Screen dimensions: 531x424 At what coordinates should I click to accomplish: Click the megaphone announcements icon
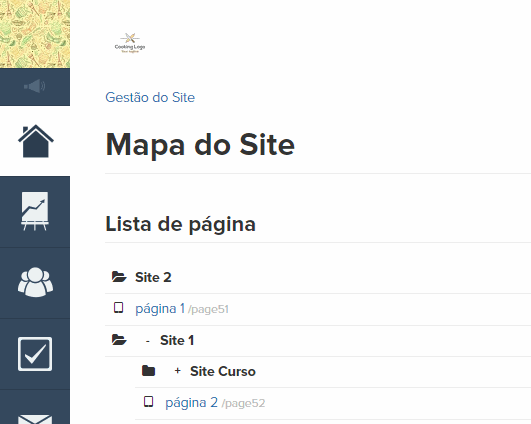tap(35, 86)
